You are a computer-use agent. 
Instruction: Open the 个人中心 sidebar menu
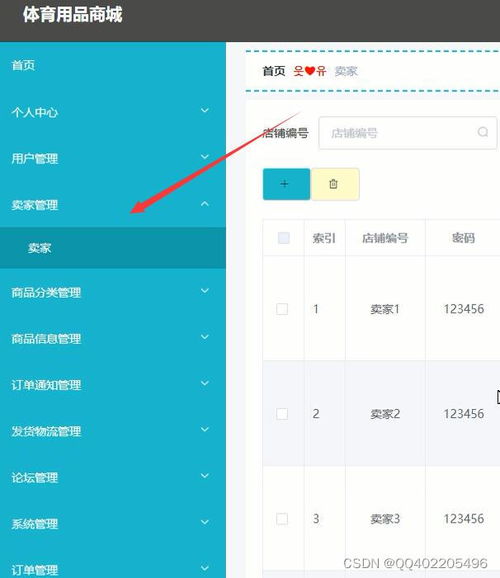(x=113, y=112)
